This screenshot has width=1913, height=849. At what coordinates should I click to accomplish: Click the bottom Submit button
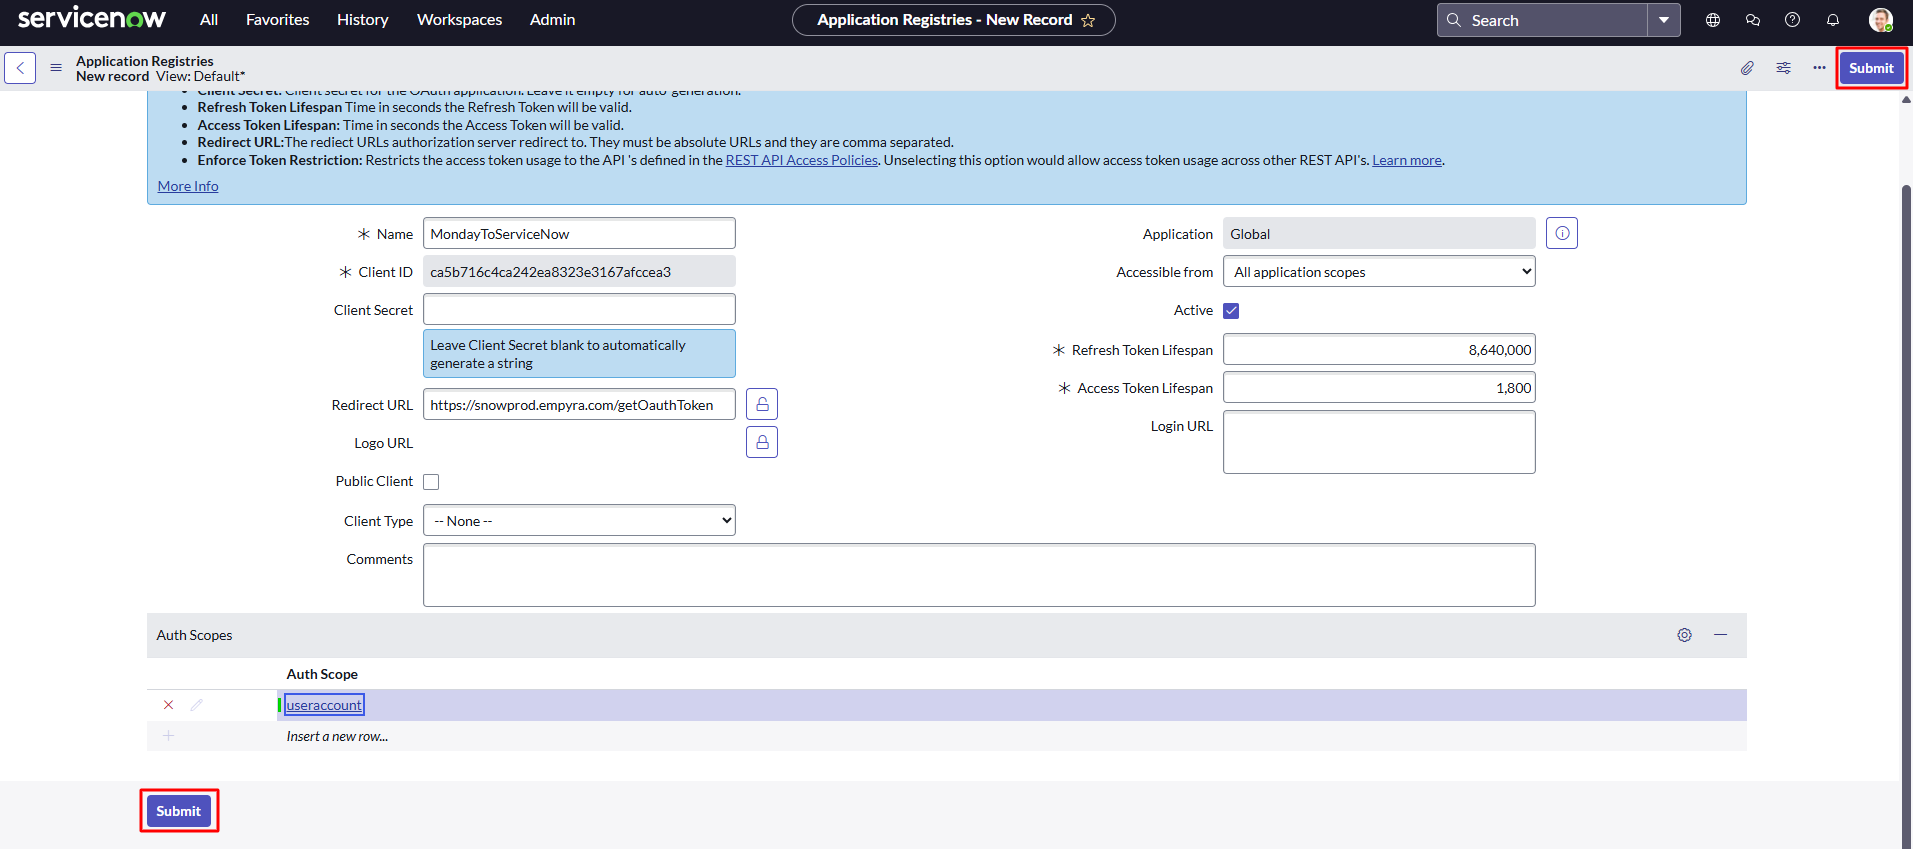point(179,811)
